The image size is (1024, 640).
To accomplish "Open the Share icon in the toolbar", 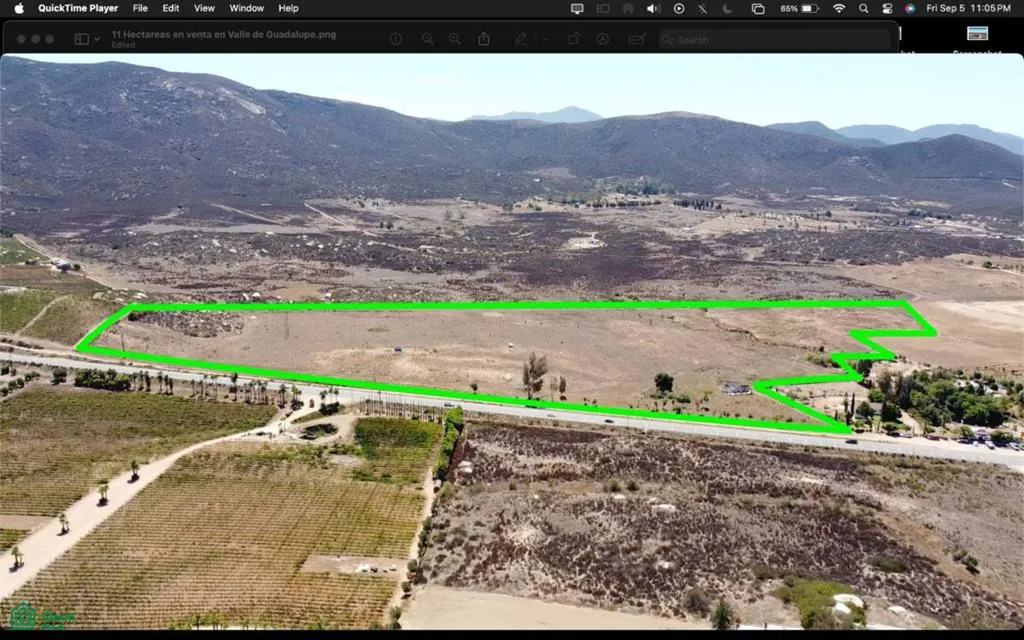I will (484, 39).
